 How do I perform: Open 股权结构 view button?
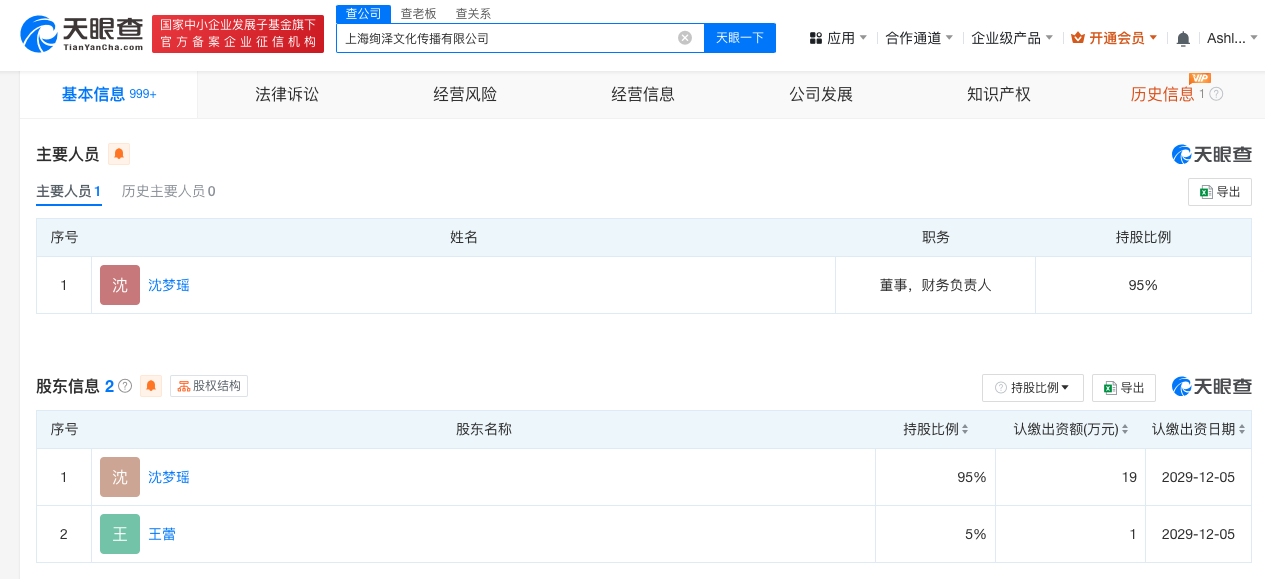(x=209, y=386)
